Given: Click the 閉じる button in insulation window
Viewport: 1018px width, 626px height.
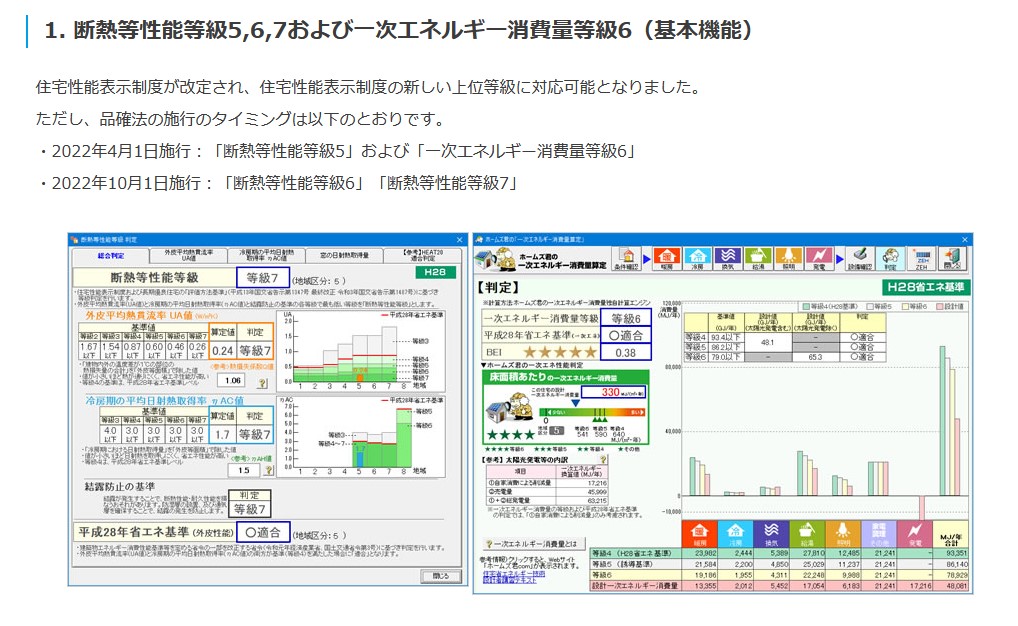Looking at the screenshot, I should pos(441,576).
